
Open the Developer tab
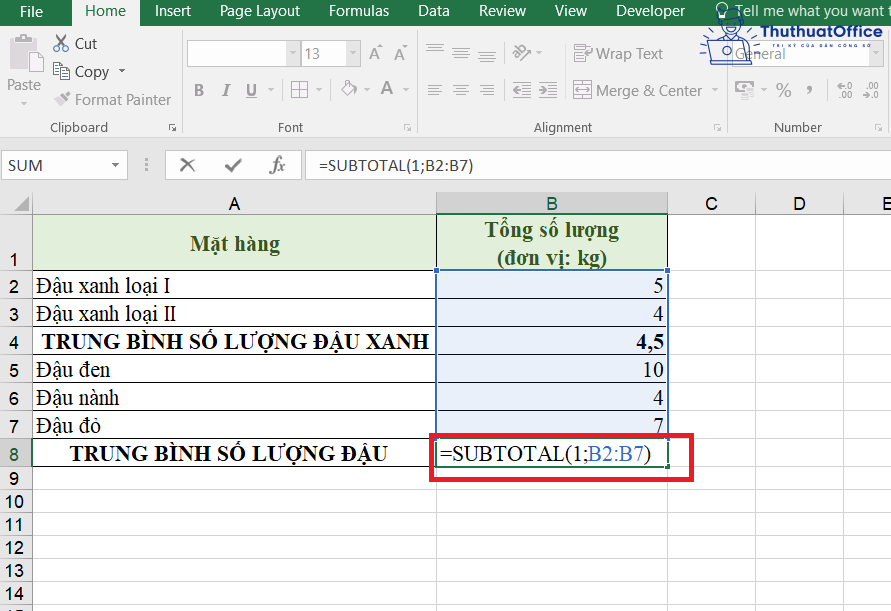(x=650, y=12)
